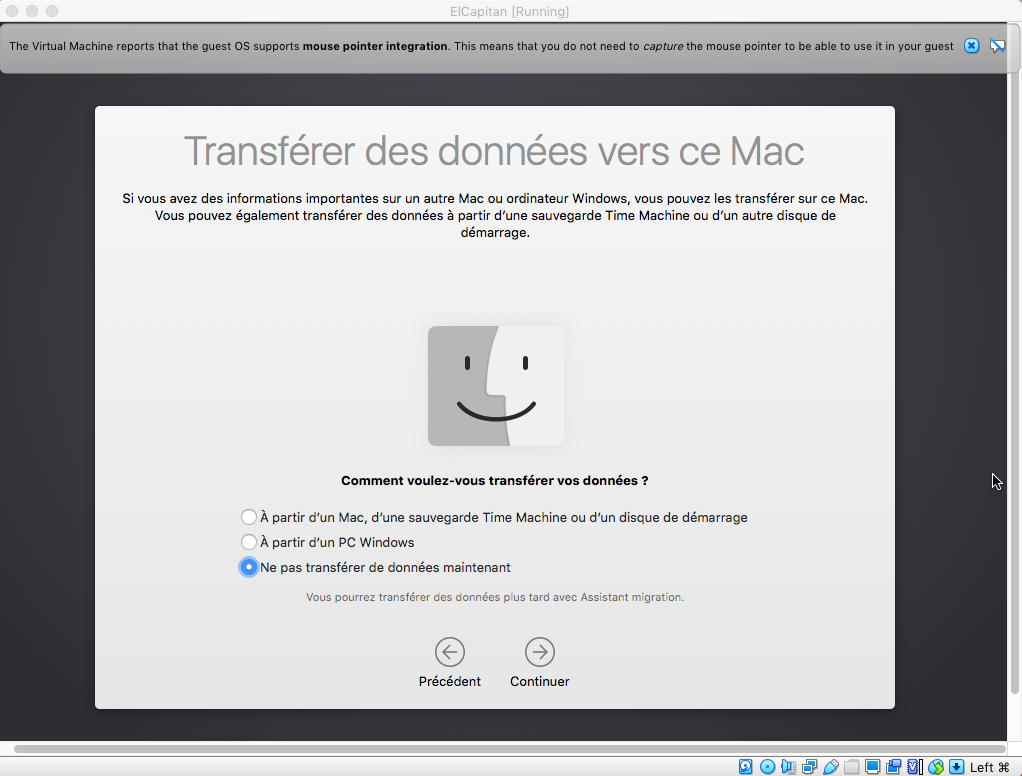
Task: Click the network adapters status icon
Action: (x=810, y=767)
